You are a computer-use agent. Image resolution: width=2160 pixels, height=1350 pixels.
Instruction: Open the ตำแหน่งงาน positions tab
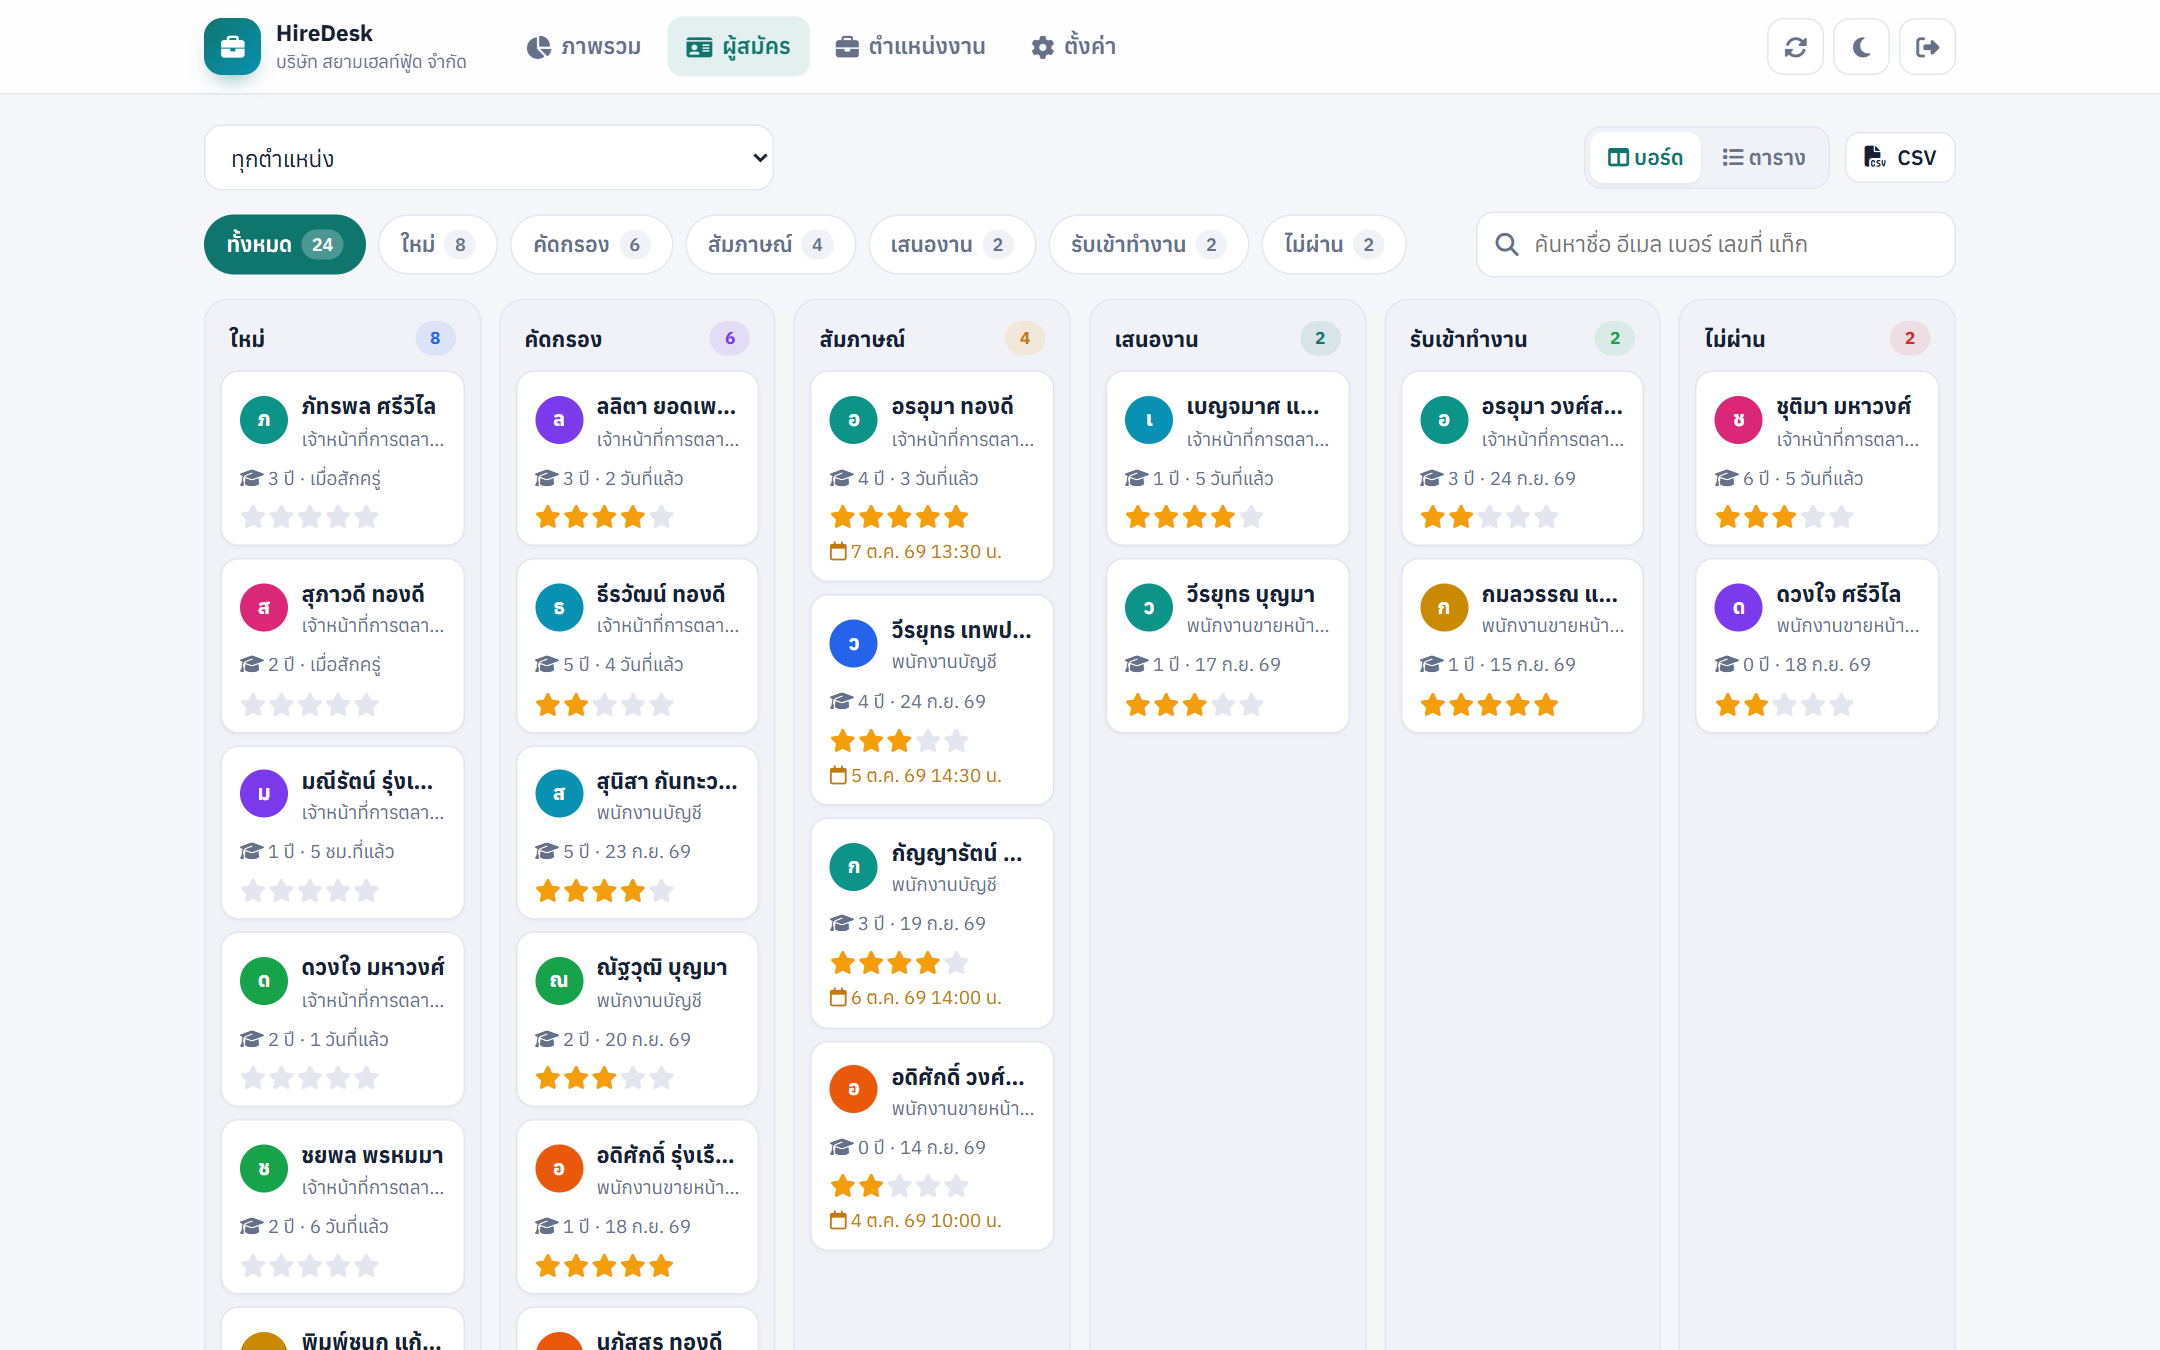tap(910, 47)
